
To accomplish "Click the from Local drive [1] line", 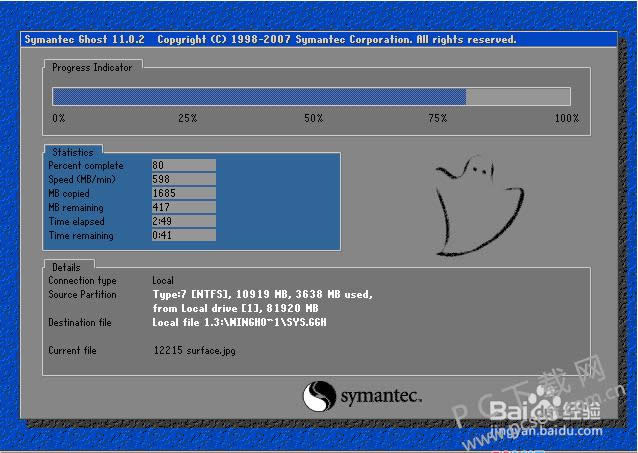I will pos(236,308).
